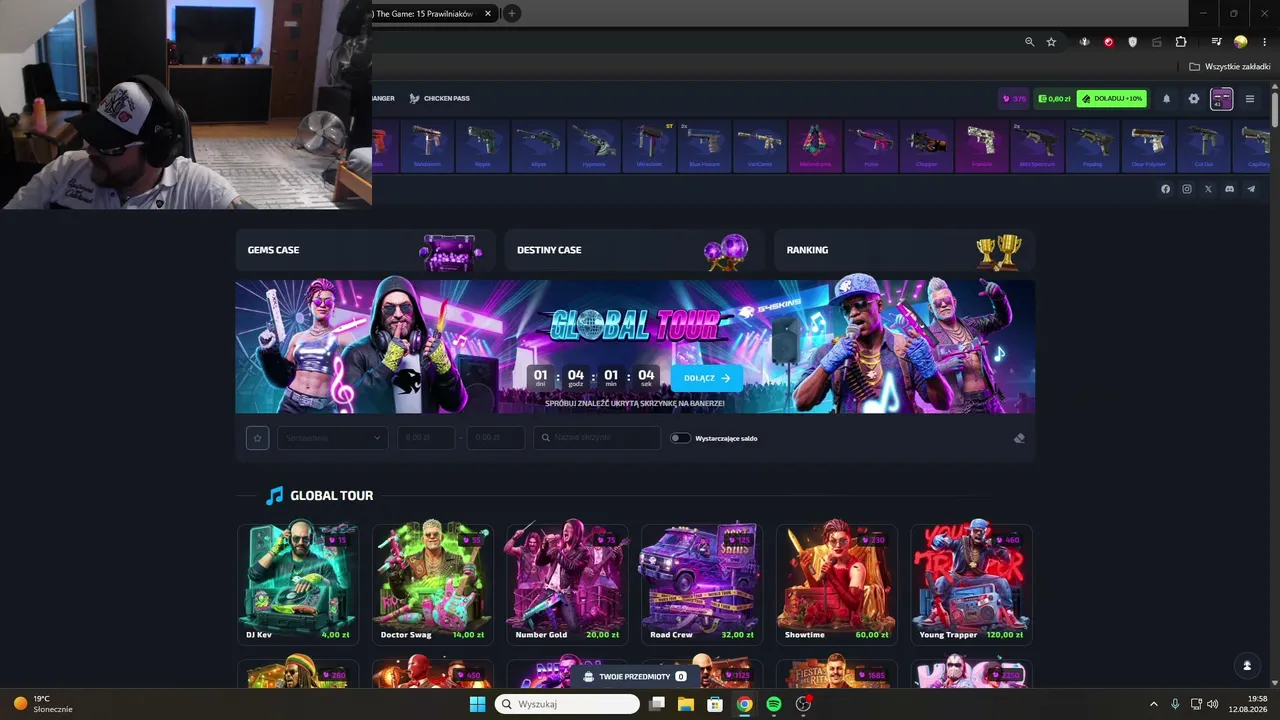Open the browser Extensions puzzle icon
The width and height of the screenshot is (1280, 720).
click(x=1181, y=42)
